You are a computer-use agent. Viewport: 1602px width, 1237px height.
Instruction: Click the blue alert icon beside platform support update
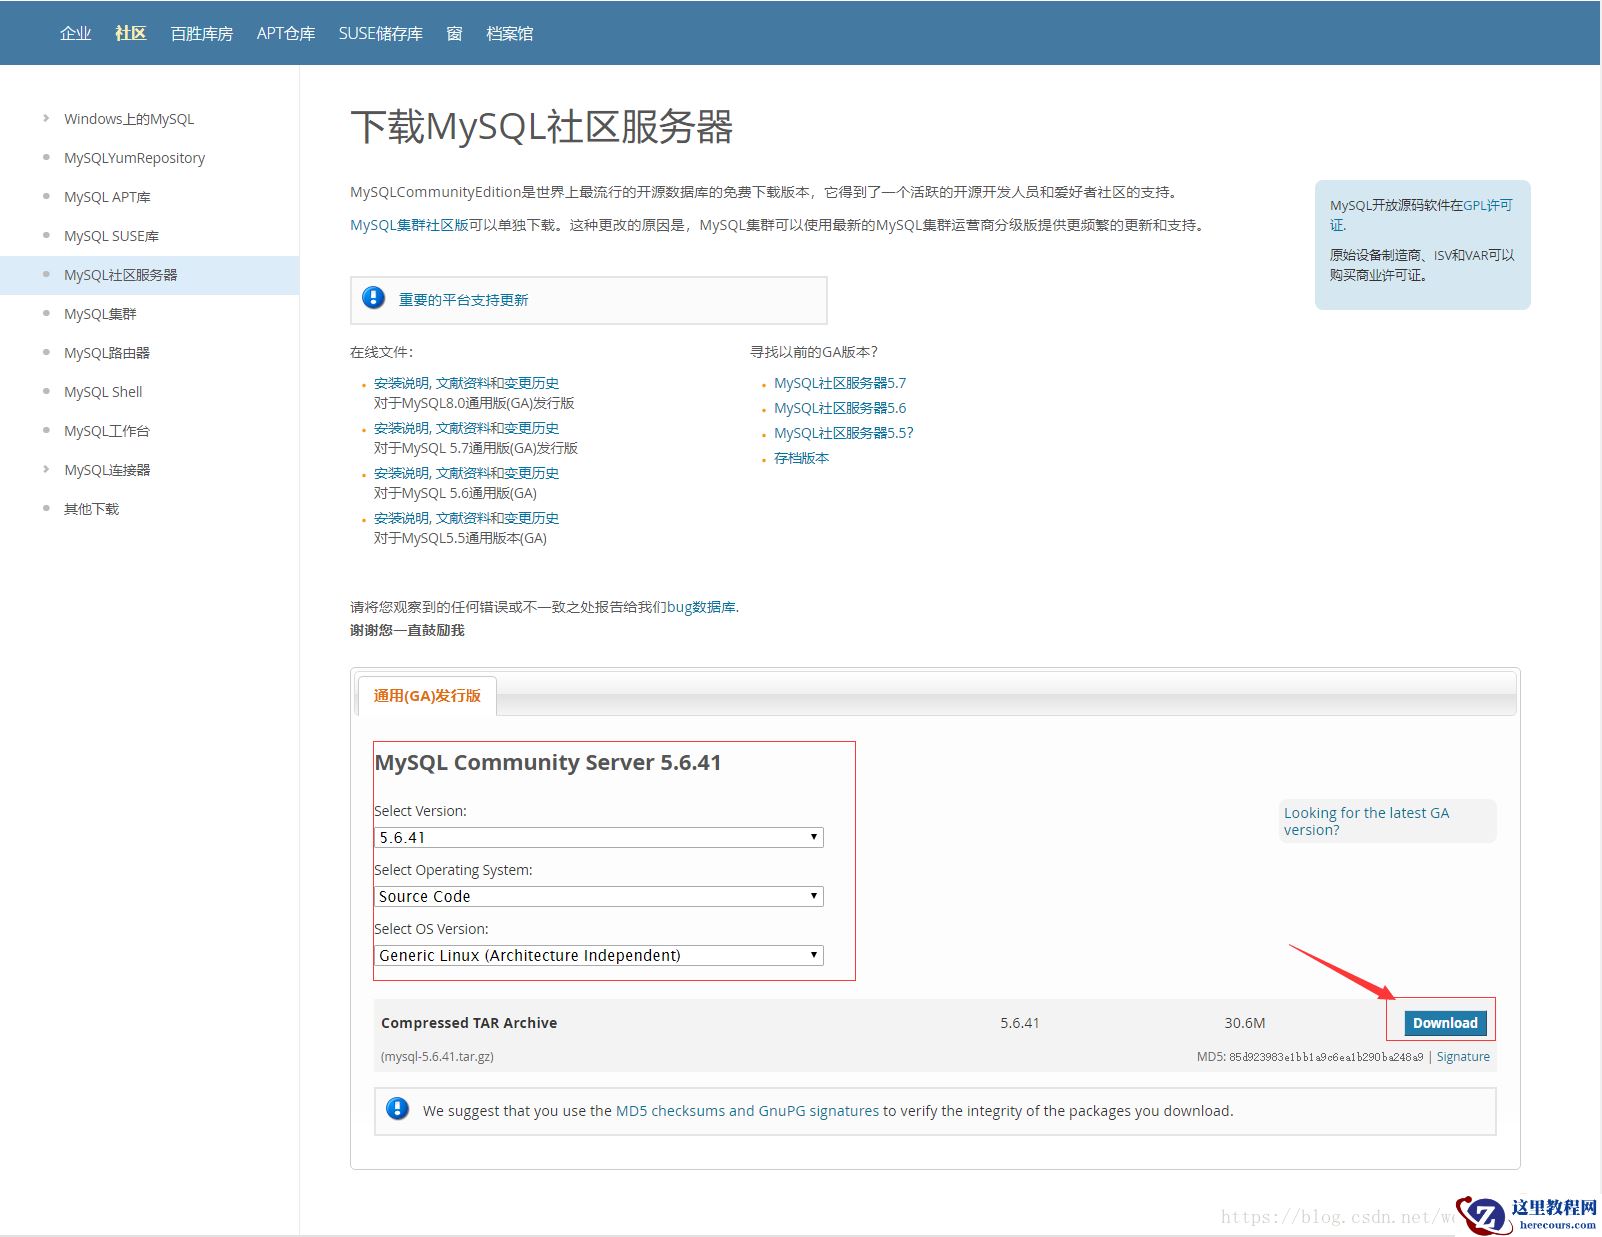pyautogui.click(x=373, y=298)
